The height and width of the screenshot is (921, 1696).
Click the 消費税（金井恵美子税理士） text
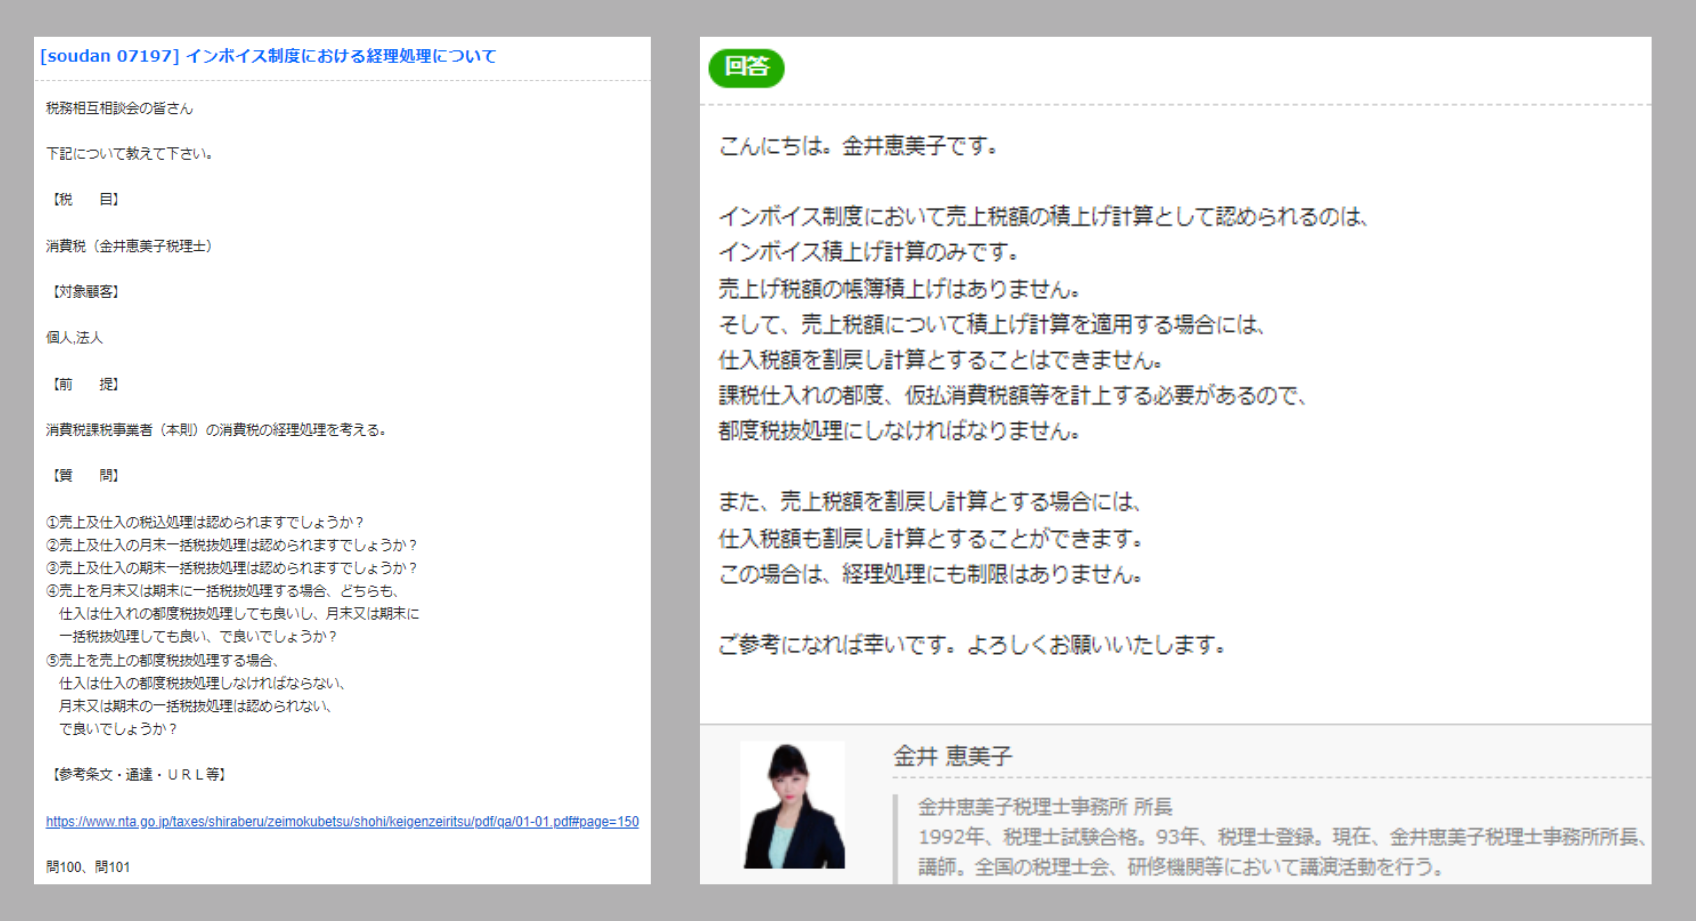(129, 246)
